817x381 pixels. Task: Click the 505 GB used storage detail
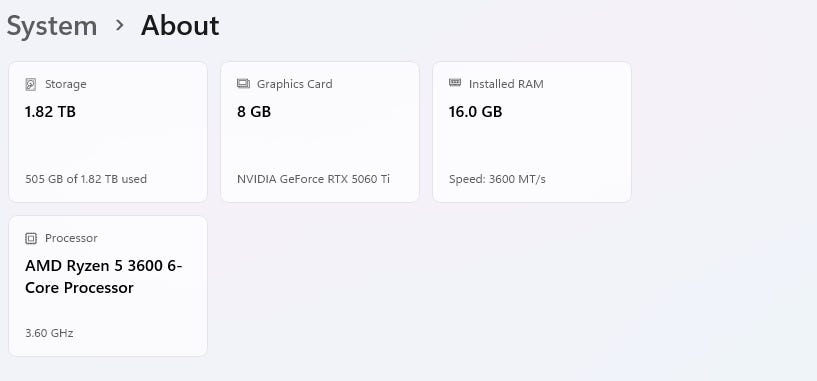tap(86, 179)
